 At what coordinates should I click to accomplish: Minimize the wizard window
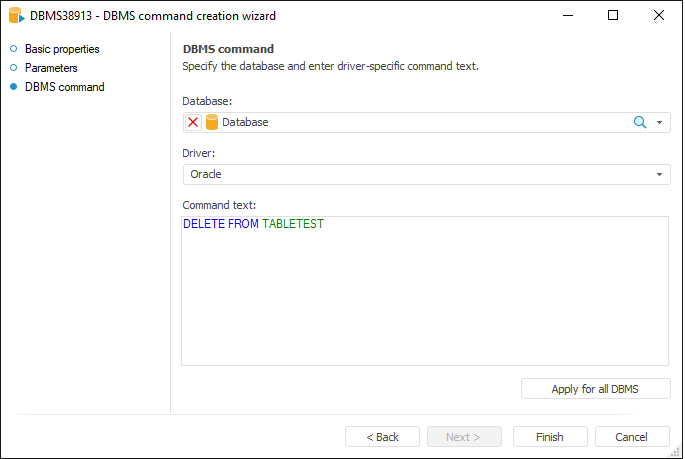point(568,16)
